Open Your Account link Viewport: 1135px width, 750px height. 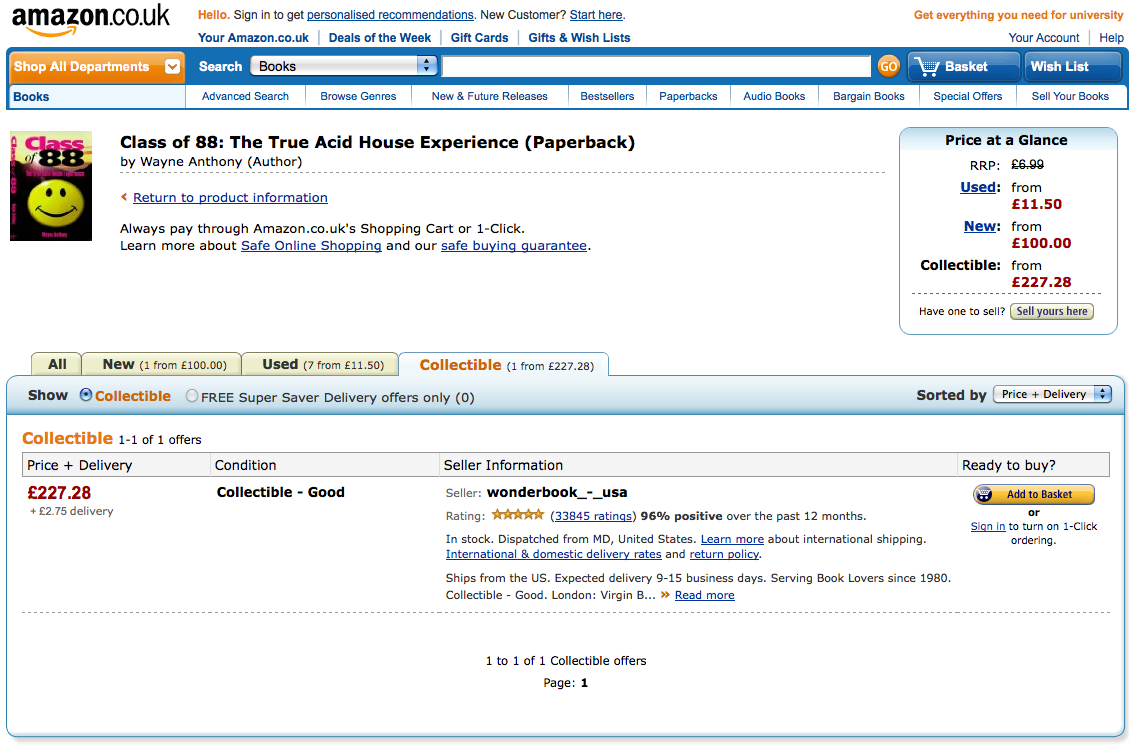(x=1044, y=38)
